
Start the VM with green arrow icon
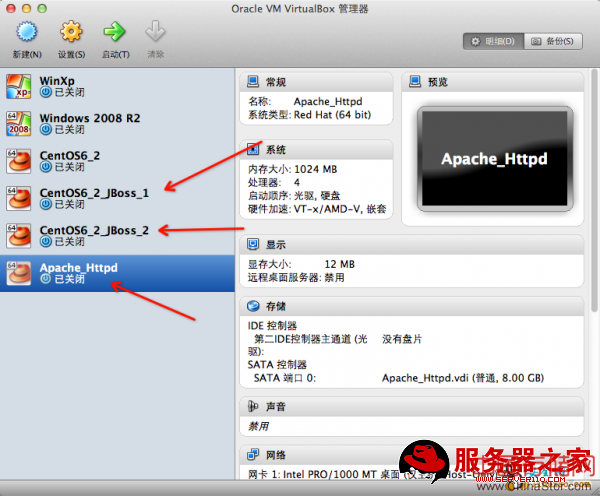pos(114,33)
